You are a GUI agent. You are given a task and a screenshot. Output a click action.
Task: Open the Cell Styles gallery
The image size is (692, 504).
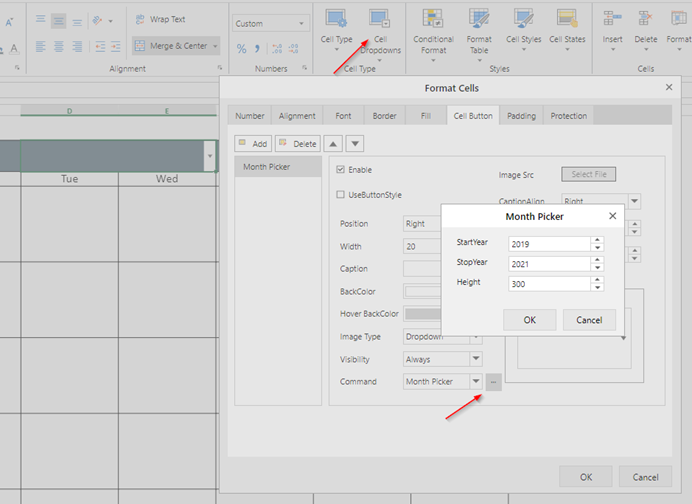coord(523,29)
